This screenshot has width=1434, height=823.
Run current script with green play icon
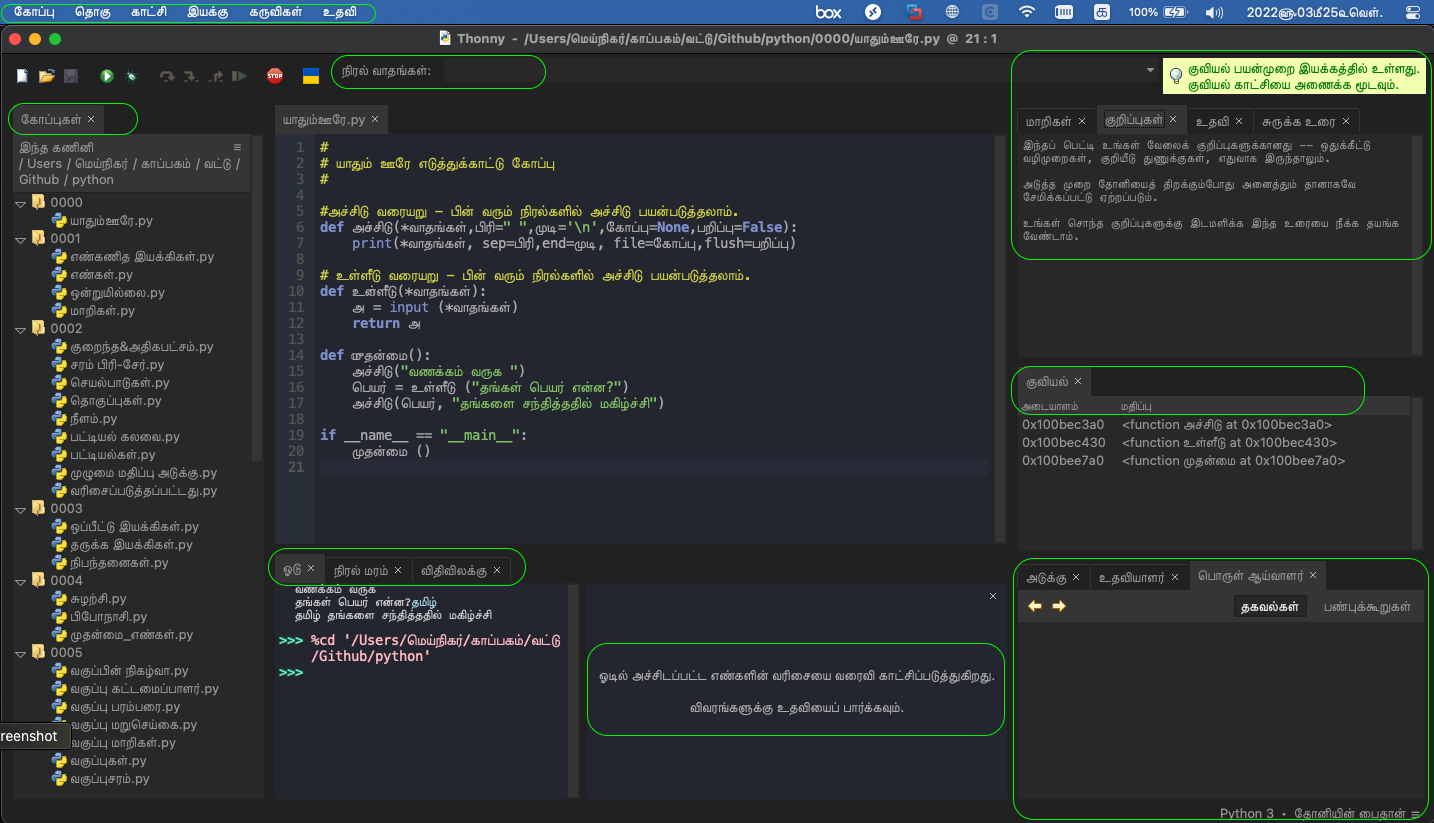click(x=107, y=76)
